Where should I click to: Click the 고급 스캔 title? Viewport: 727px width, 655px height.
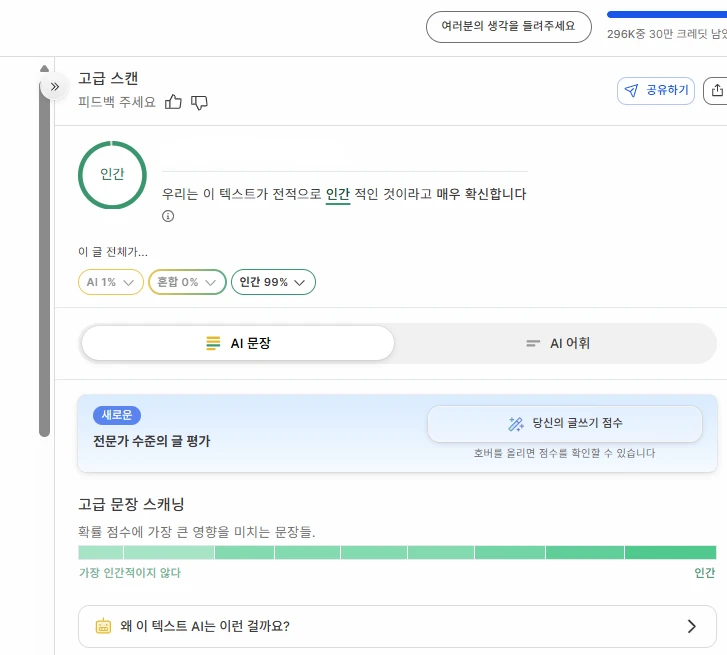click(x=108, y=78)
